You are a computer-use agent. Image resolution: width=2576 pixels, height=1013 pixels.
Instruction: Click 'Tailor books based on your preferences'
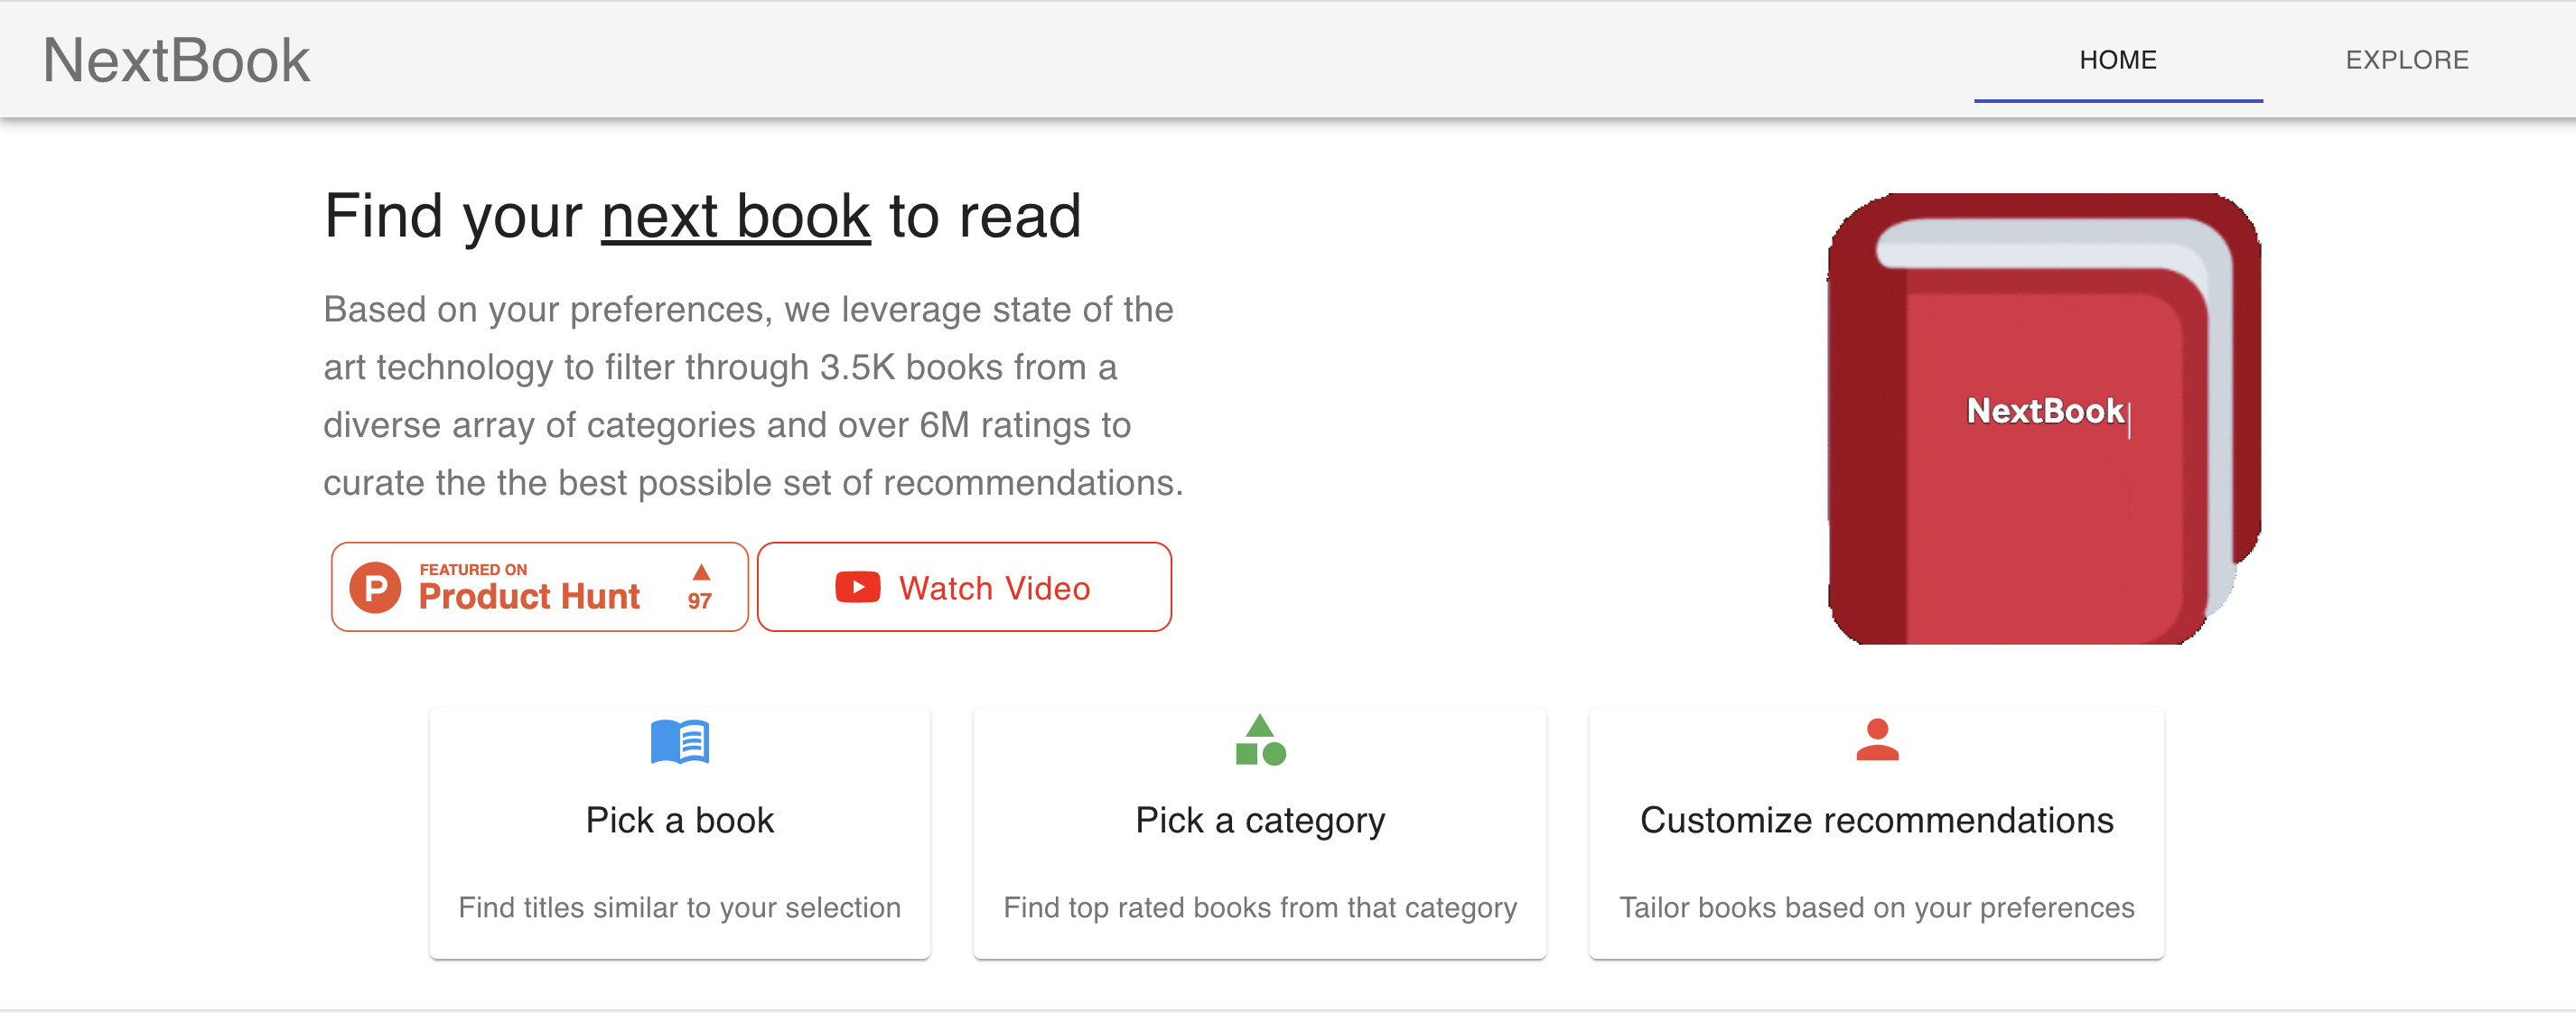[x=1877, y=907]
